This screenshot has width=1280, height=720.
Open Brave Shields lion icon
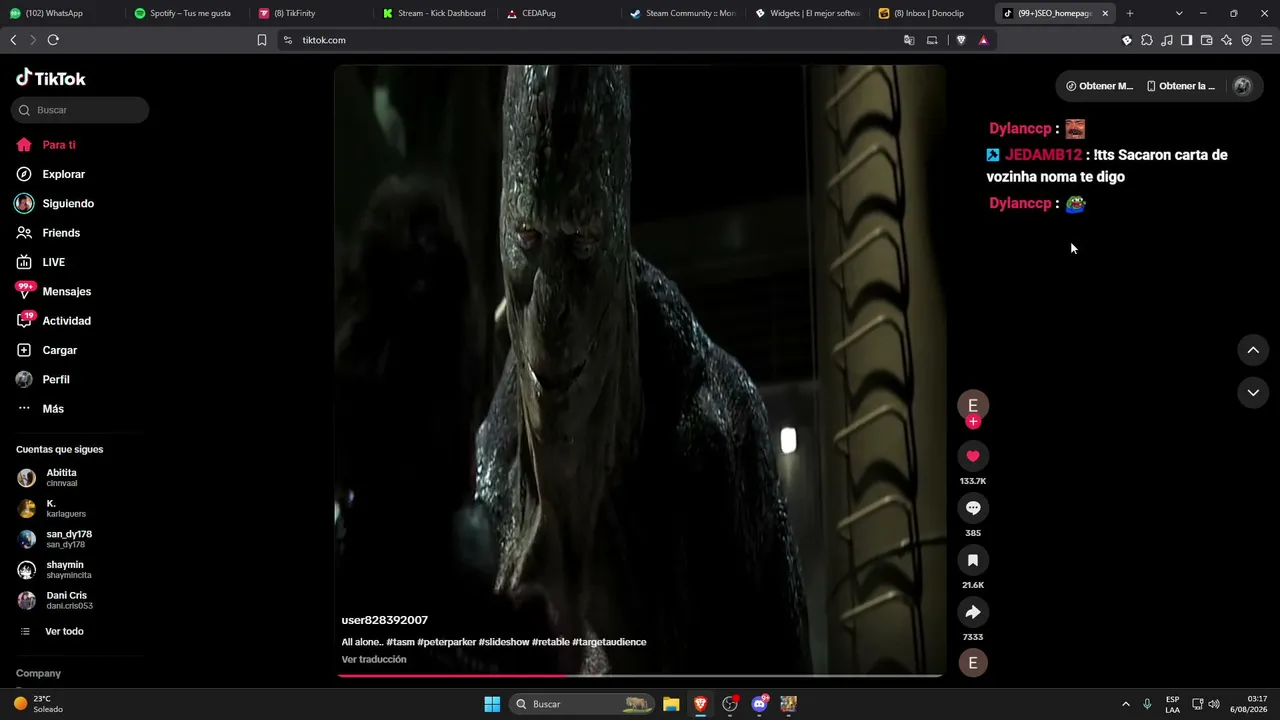point(961,40)
